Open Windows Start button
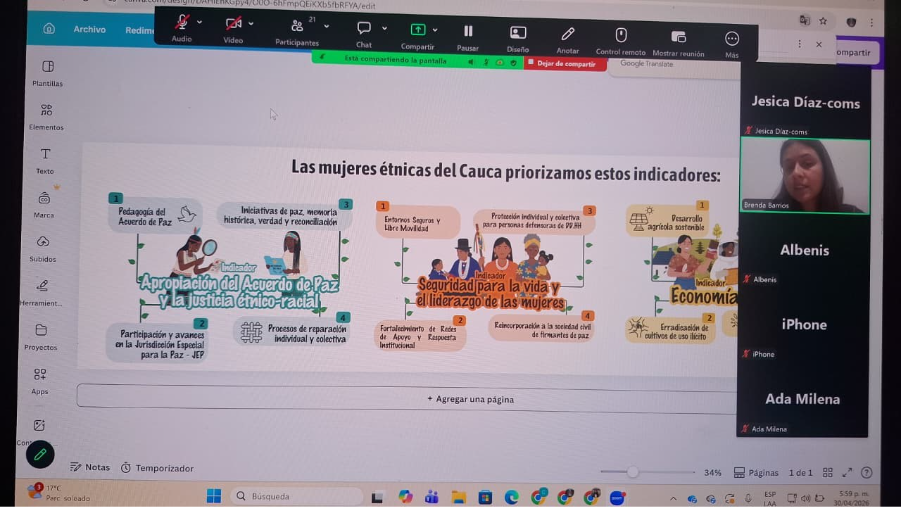Image resolution: width=901 pixels, height=507 pixels. pyautogui.click(x=214, y=496)
